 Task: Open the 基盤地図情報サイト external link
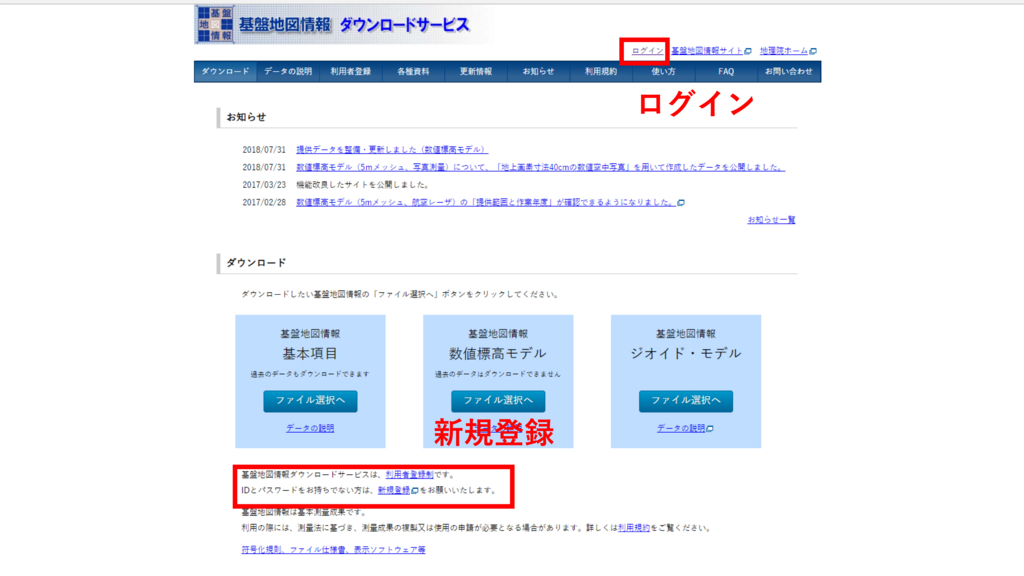coord(709,50)
